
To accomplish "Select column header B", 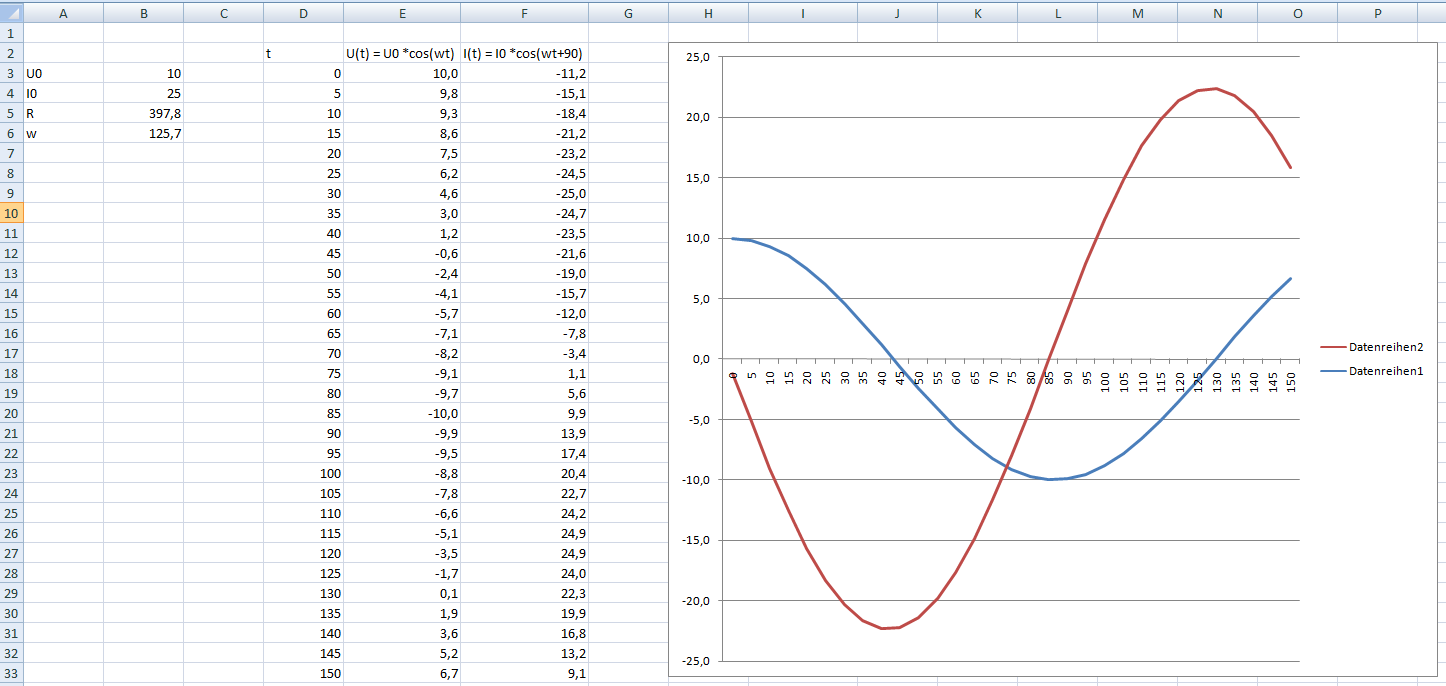I will (144, 13).
